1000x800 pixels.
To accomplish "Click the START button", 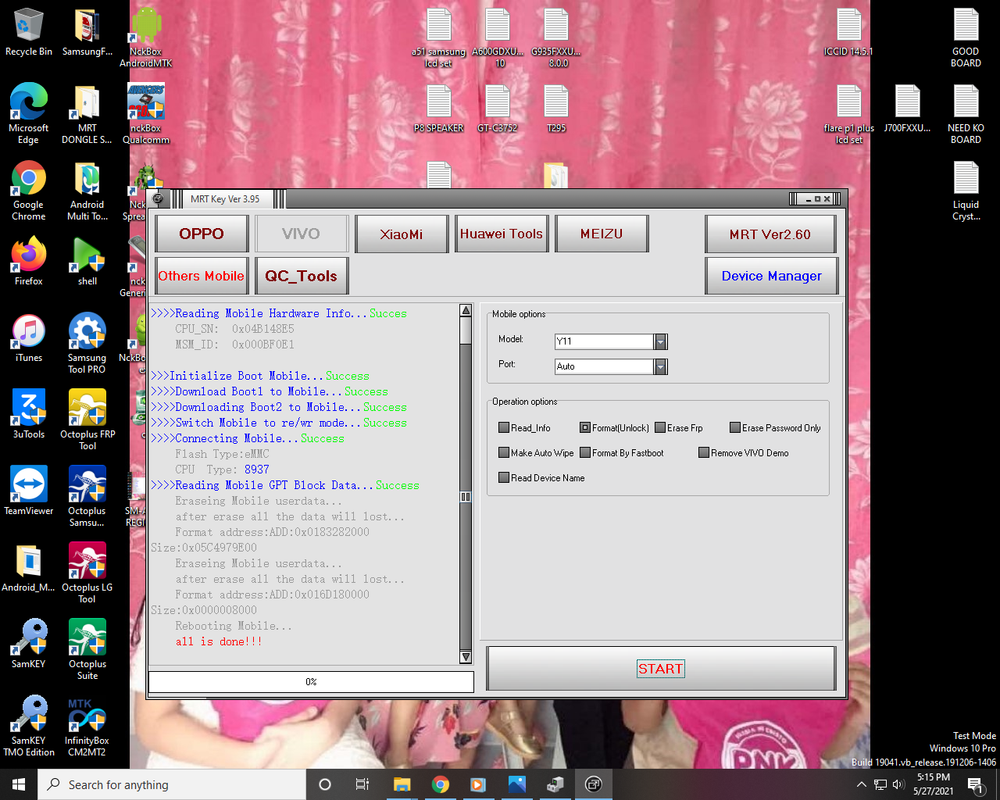I will click(x=661, y=668).
